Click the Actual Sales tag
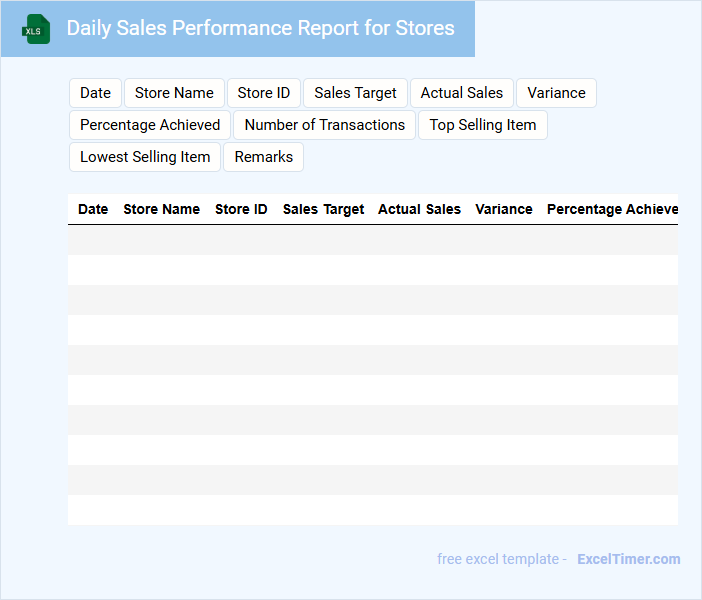This screenshot has height=600, width=702. (x=462, y=93)
